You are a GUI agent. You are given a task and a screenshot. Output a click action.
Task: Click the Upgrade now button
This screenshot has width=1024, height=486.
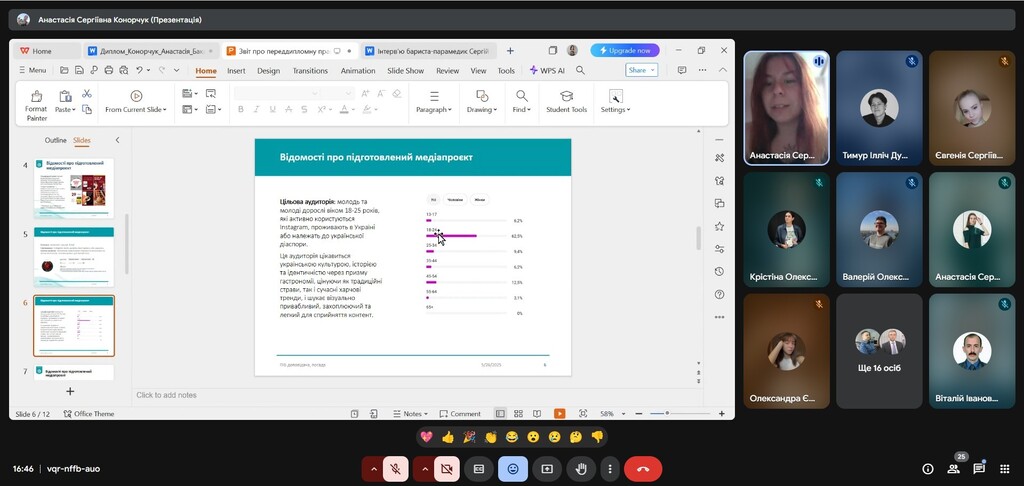click(x=625, y=50)
